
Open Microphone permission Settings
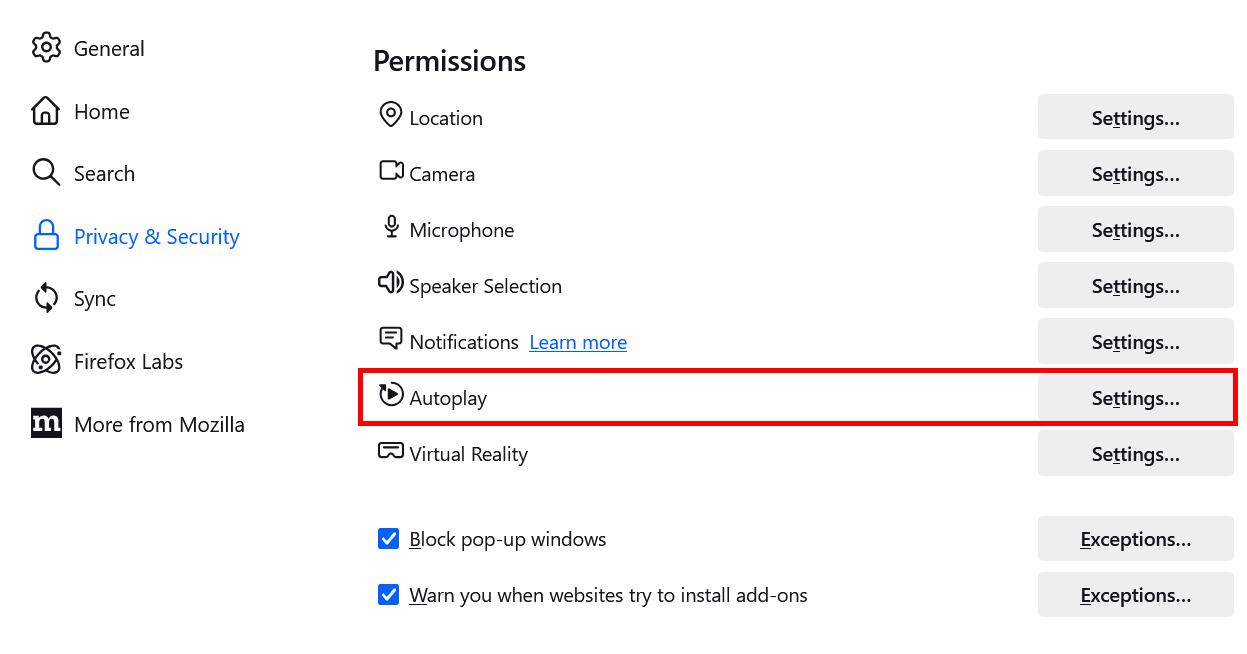(x=1135, y=230)
